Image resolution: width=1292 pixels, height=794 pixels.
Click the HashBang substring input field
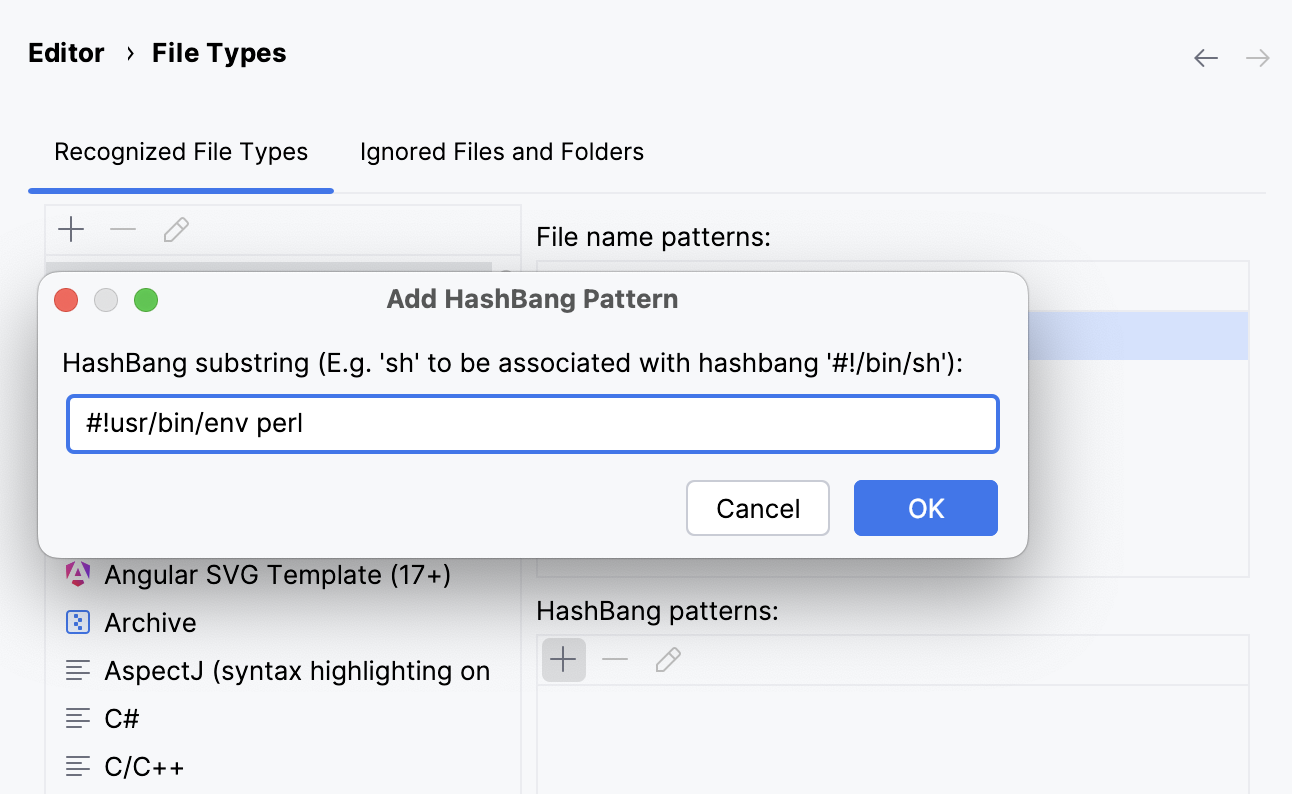(532, 423)
